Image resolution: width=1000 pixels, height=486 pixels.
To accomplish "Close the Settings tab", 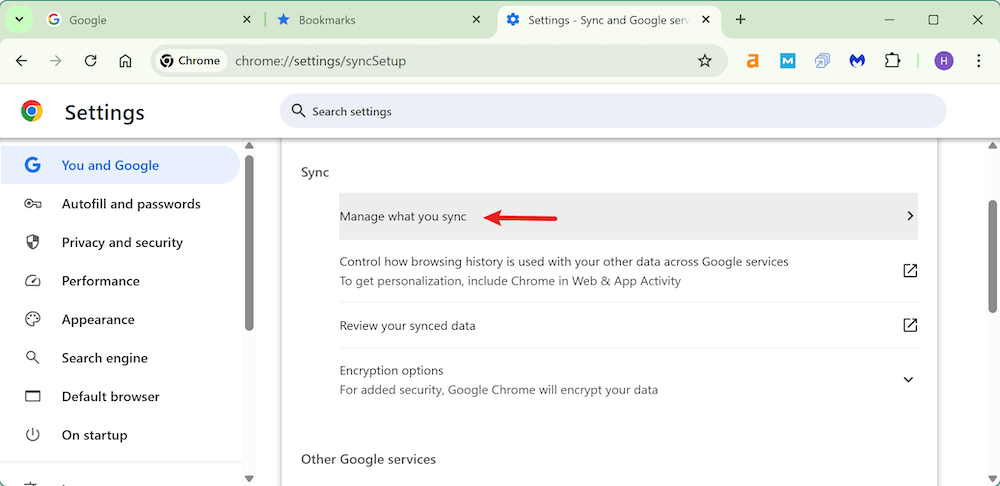I will (x=705, y=20).
